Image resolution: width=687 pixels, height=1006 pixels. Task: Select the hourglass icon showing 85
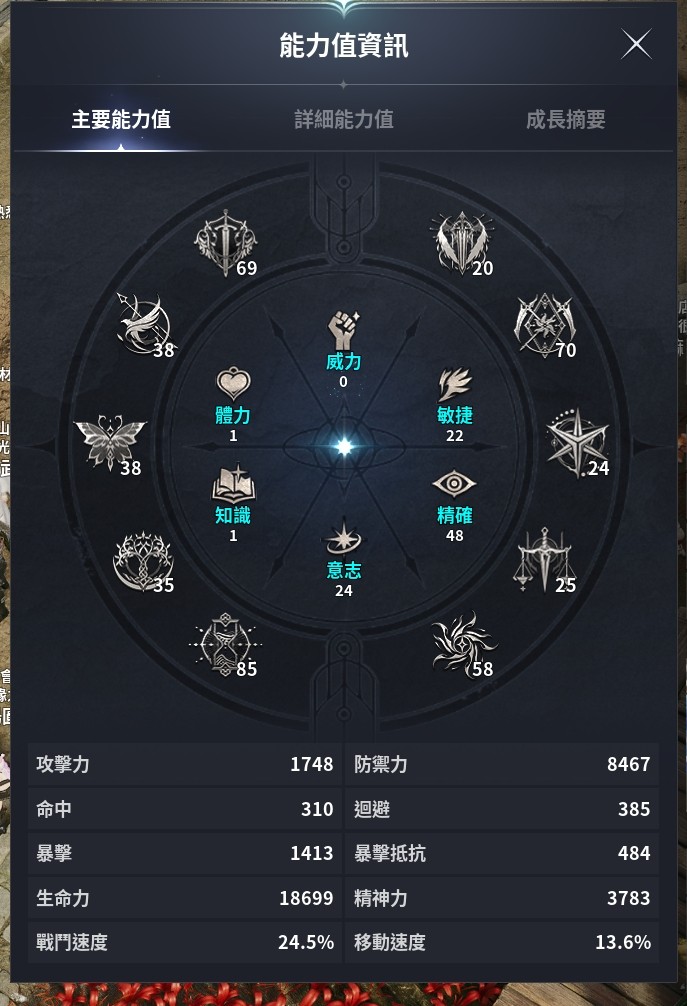pyautogui.click(x=225, y=644)
